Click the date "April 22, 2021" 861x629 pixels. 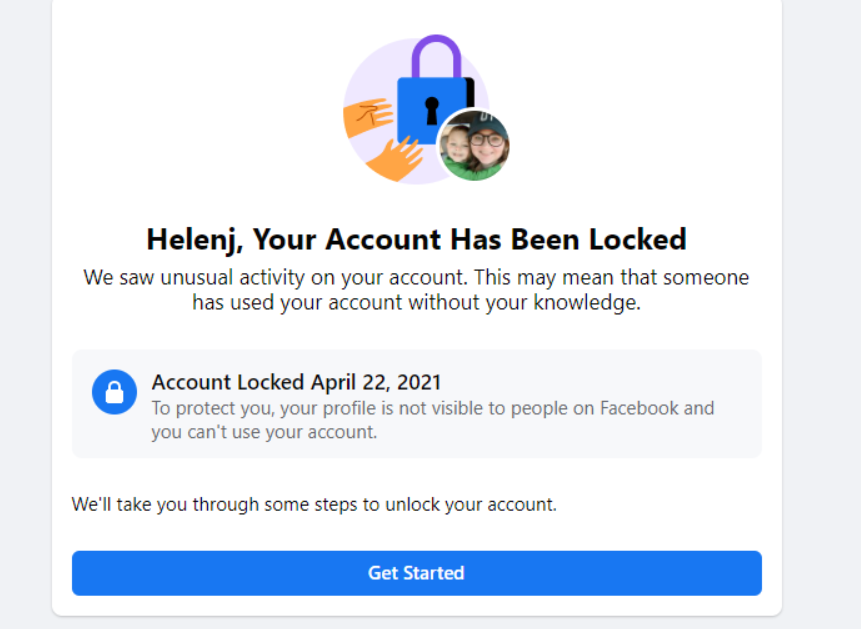pos(376,382)
